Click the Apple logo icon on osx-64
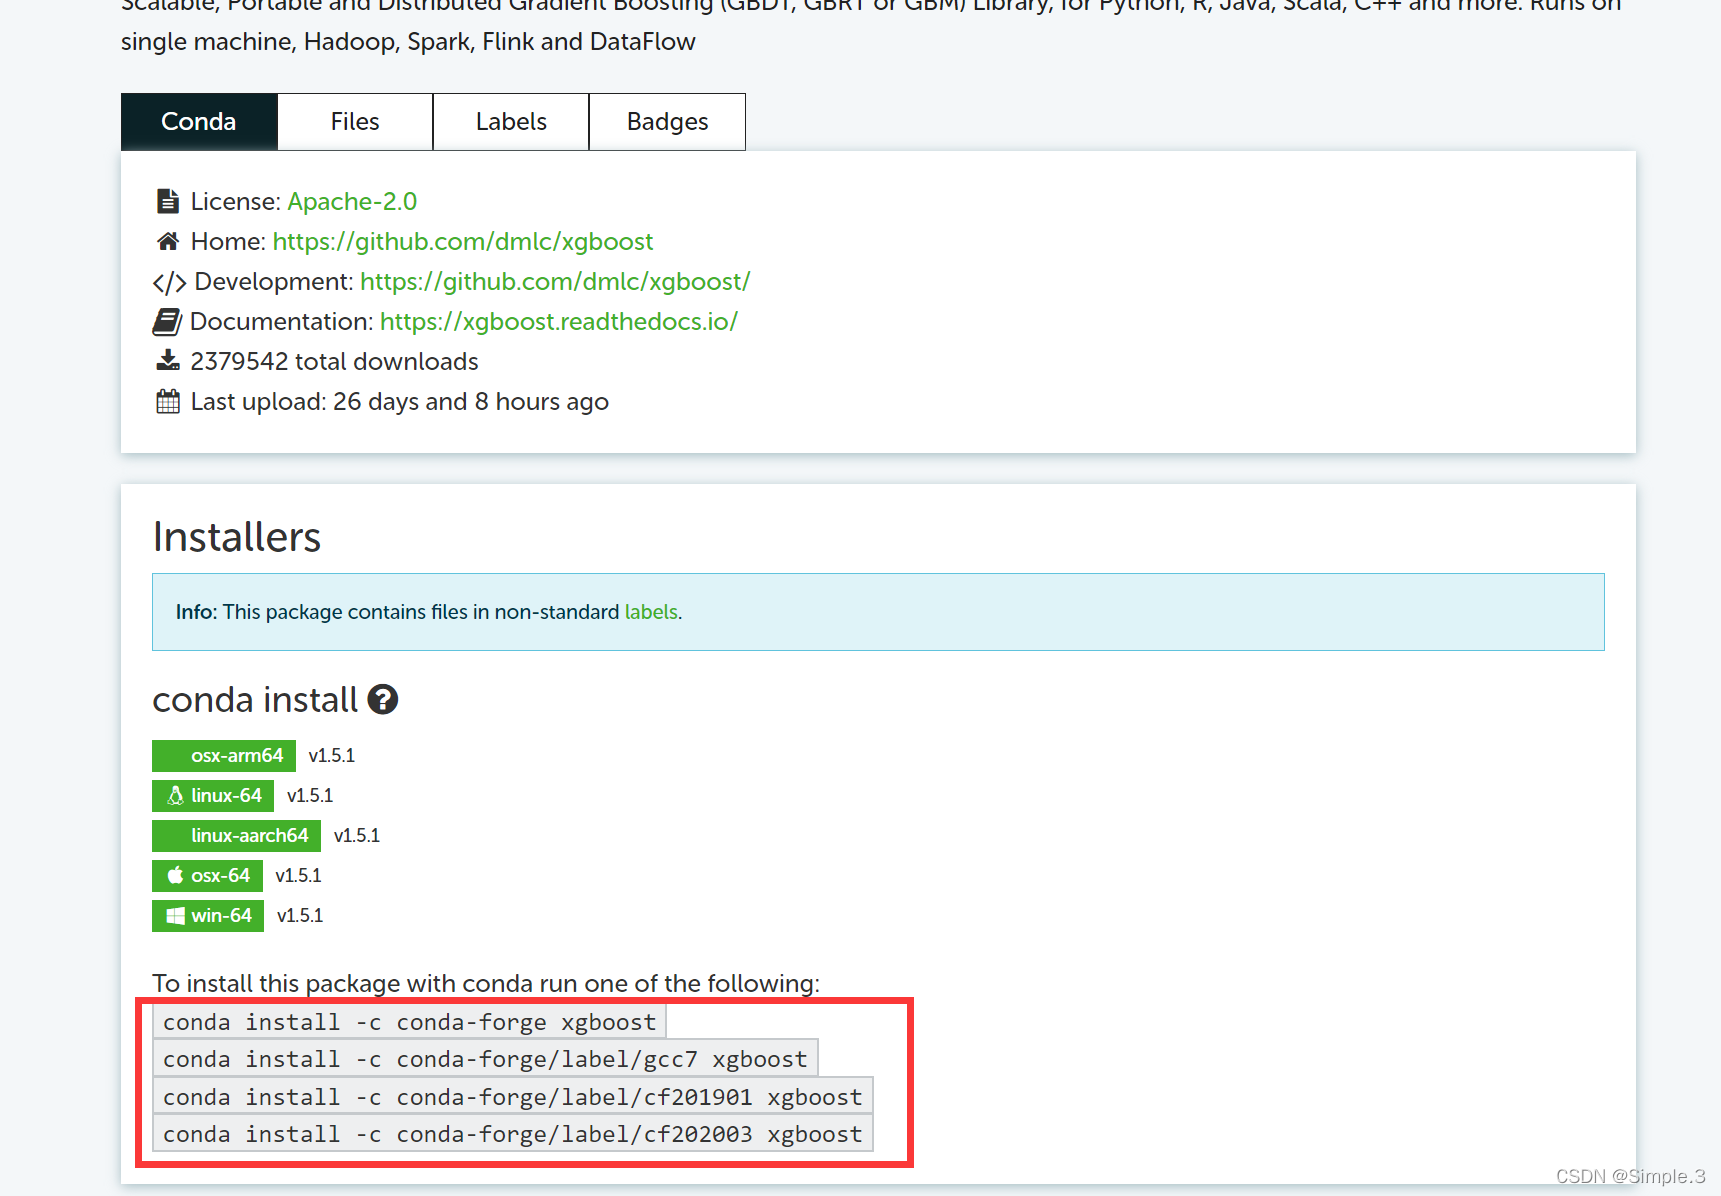The width and height of the screenshot is (1721, 1196). (175, 875)
